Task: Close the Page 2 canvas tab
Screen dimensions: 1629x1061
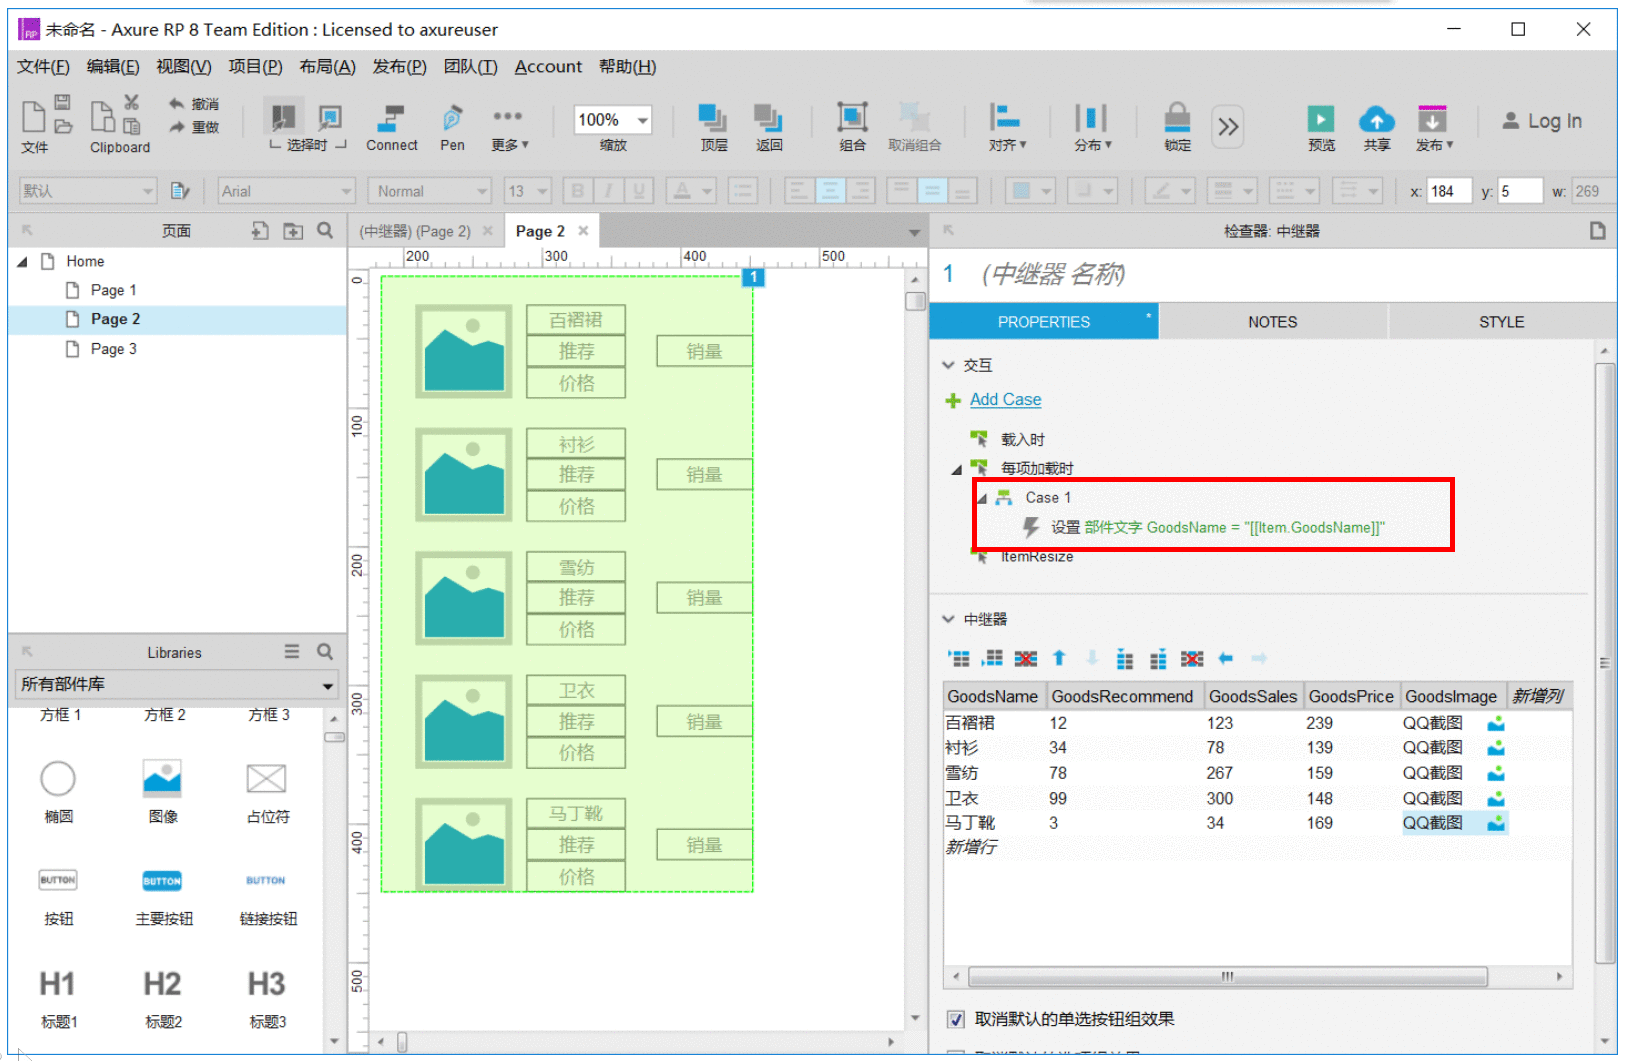Action: click(583, 231)
